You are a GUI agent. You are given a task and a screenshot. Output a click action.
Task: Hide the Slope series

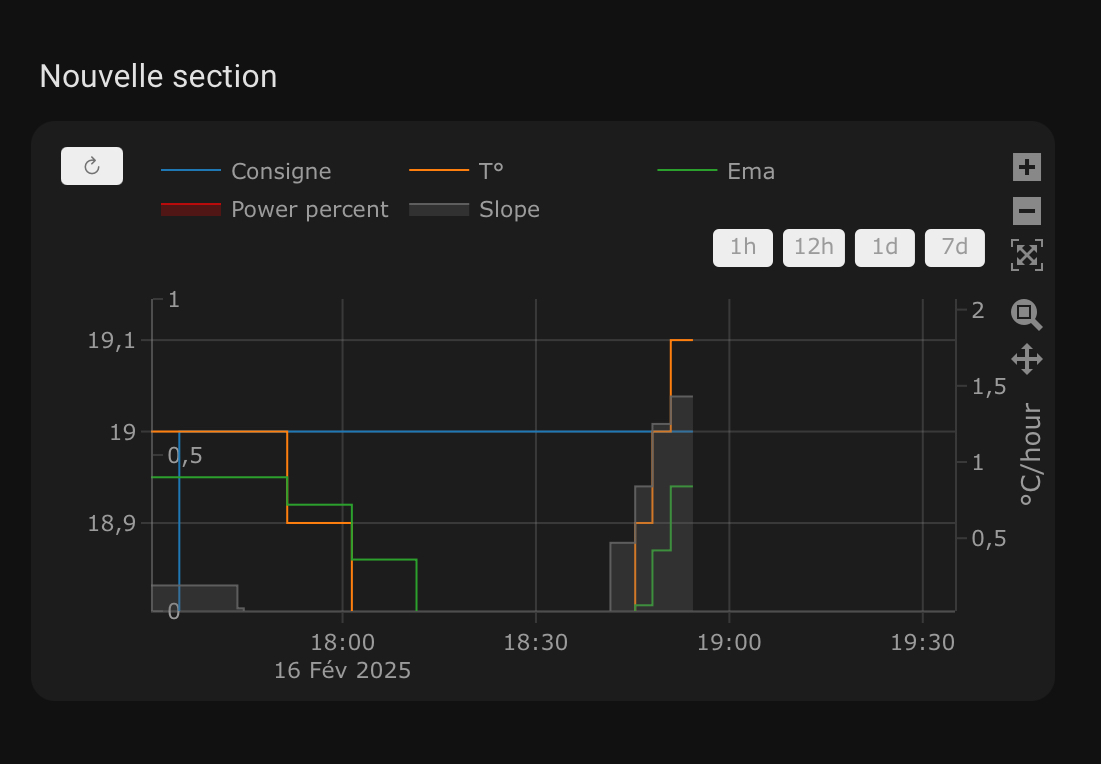pos(475,209)
